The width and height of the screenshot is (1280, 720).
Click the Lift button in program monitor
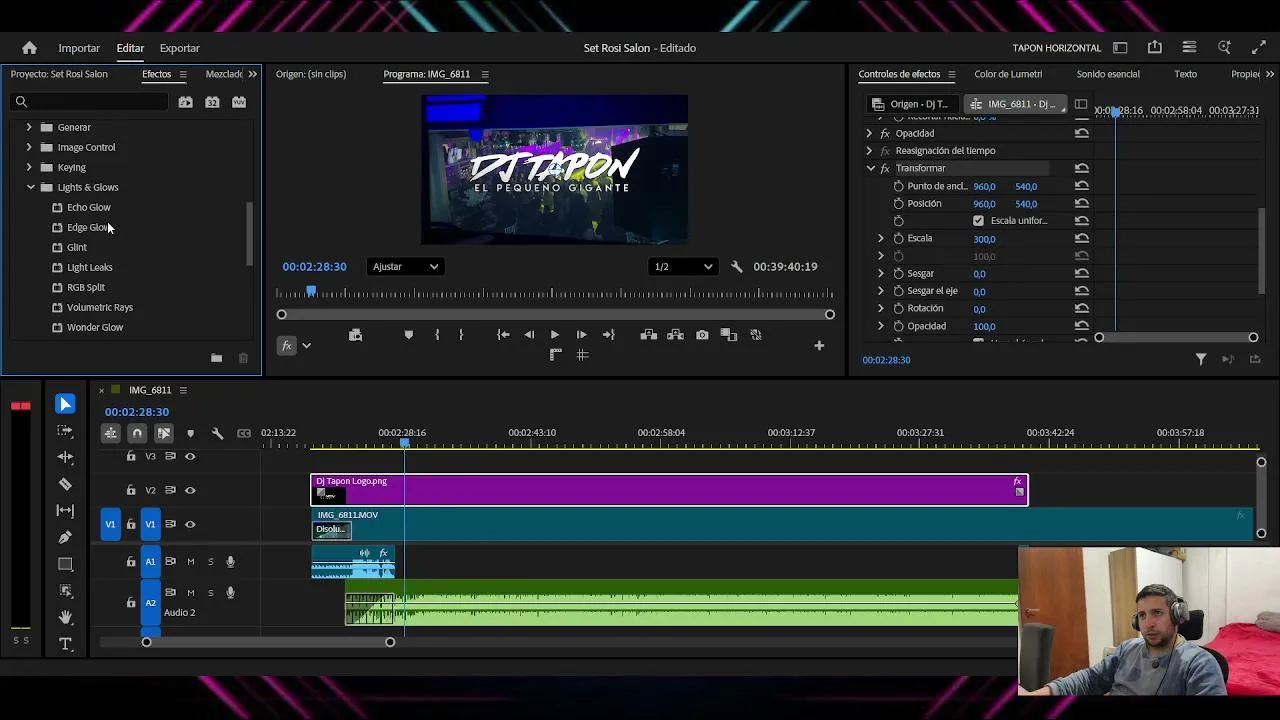[x=648, y=335]
